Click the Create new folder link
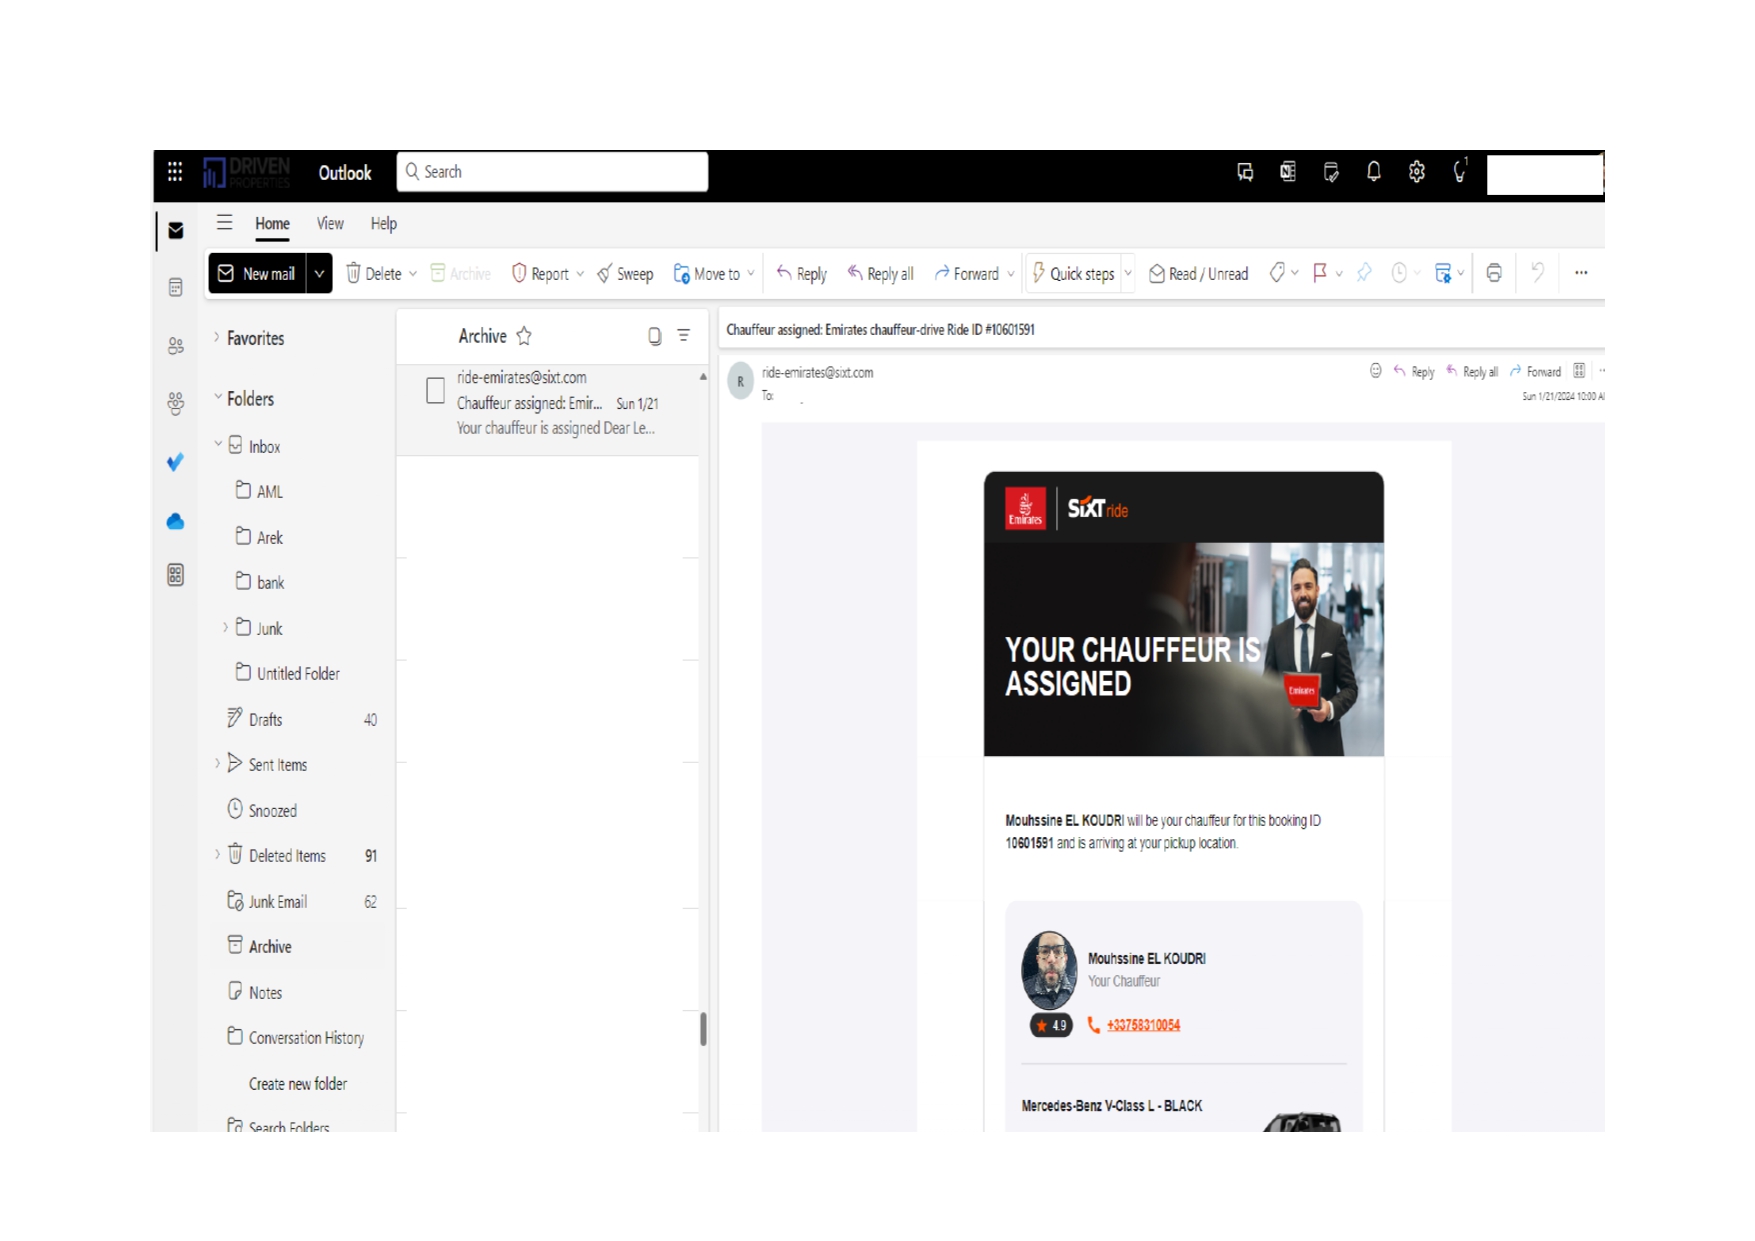Viewport: 1755px width, 1241px height. pos(297,1084)
